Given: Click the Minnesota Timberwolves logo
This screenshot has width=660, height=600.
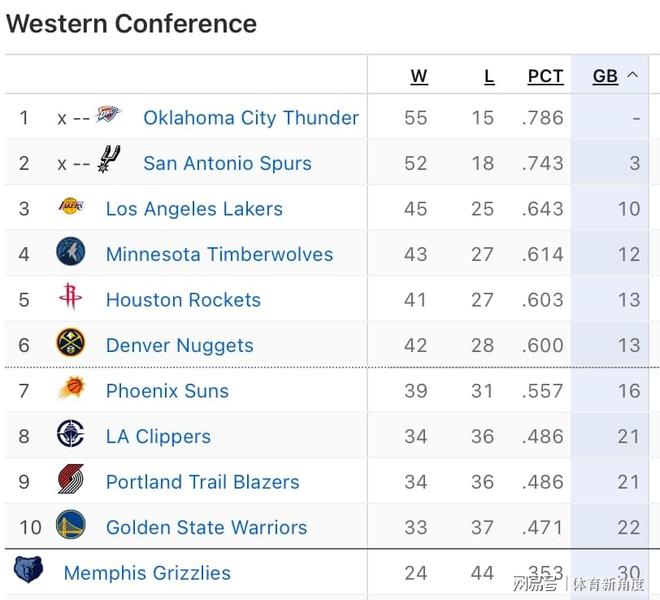Looking at the screenshot, I should click(x=71, y=252).
